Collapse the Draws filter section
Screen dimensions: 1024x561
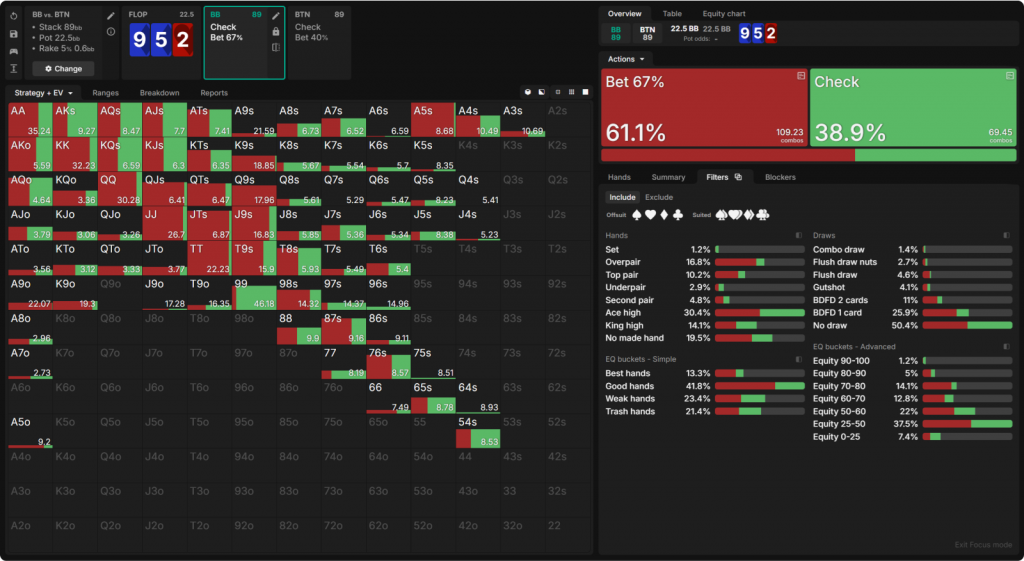click(x=1005, y=235)
